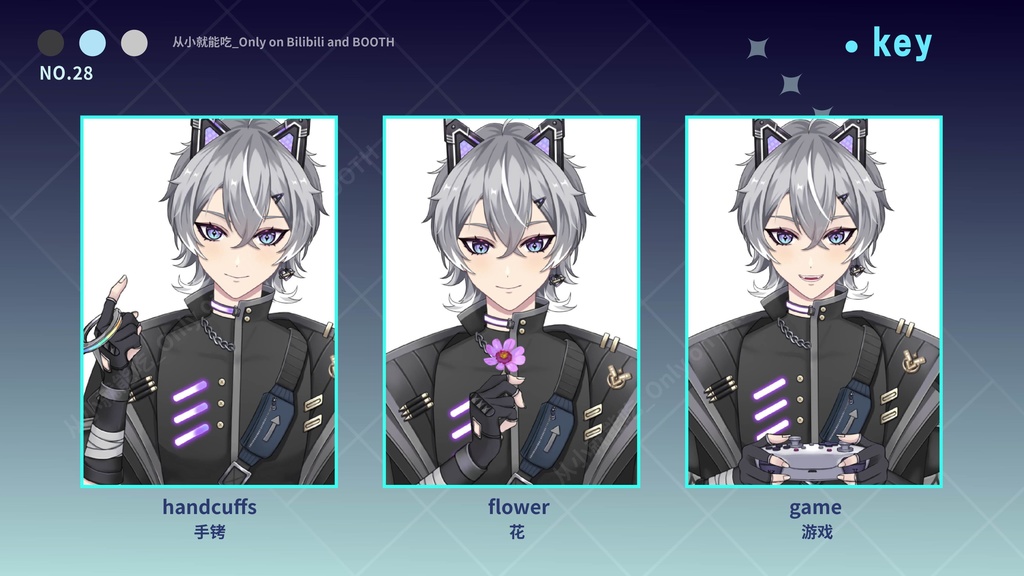
Task: Select the game character thumbnail
Action: 814,302
